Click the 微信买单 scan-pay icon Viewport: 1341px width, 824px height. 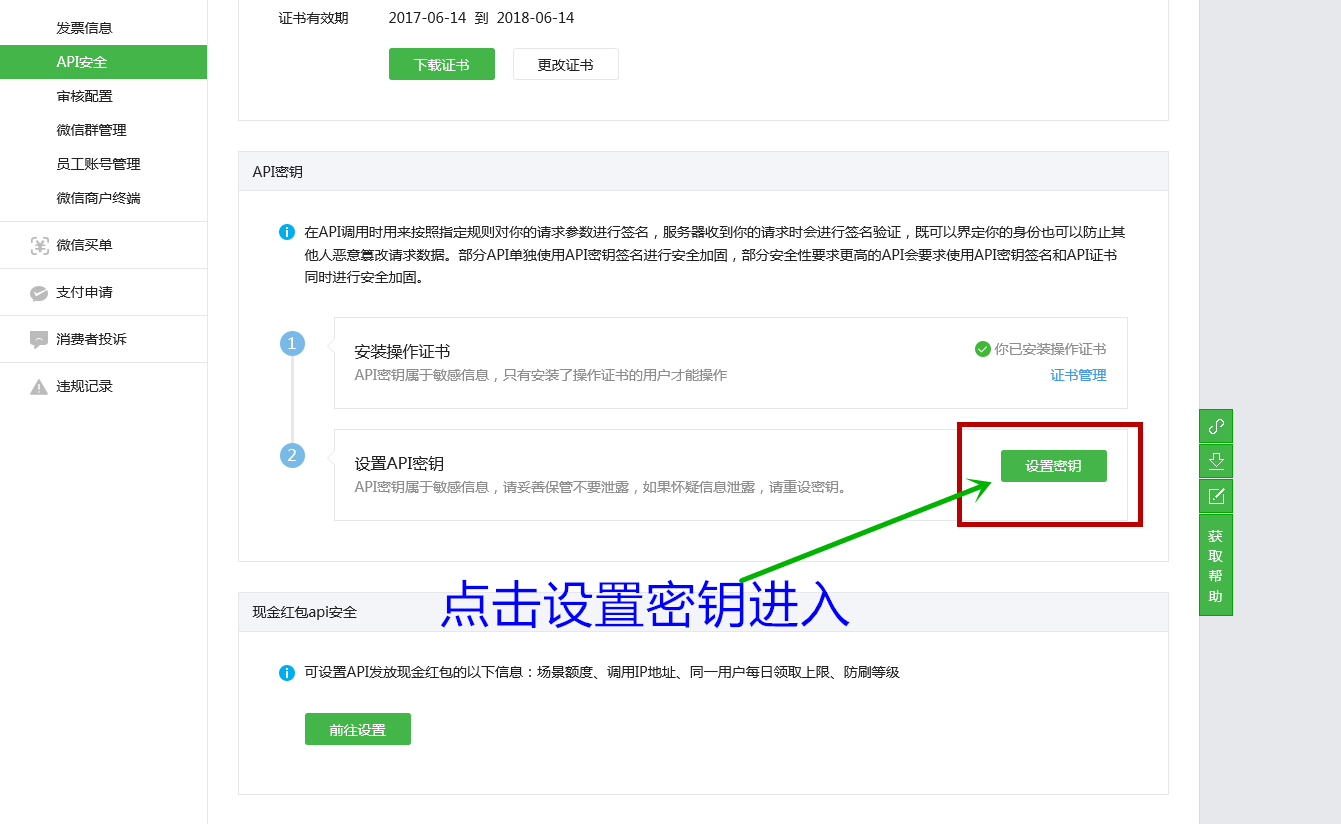pyautogui.click(x=39, y=245)
